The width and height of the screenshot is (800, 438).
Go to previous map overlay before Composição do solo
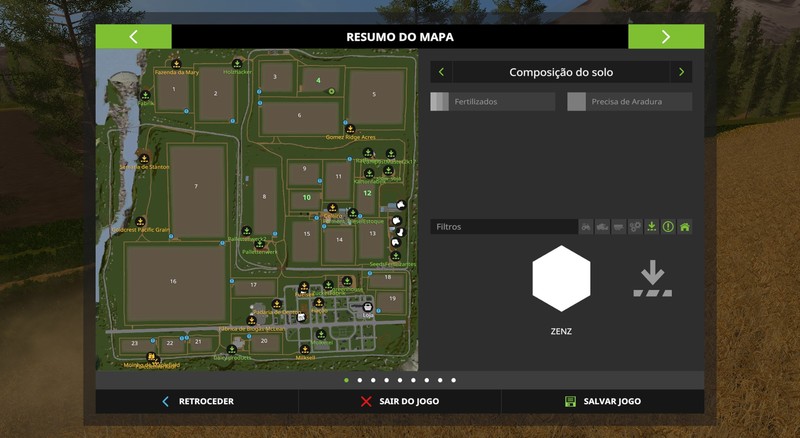coord(441,72)
